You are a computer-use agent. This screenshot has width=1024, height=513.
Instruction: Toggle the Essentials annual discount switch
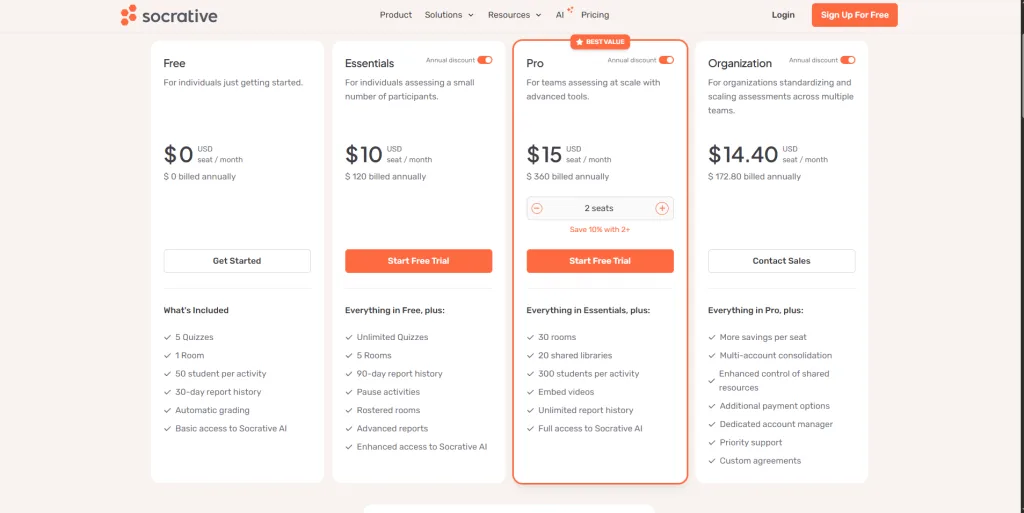click(x=485, y=60)
